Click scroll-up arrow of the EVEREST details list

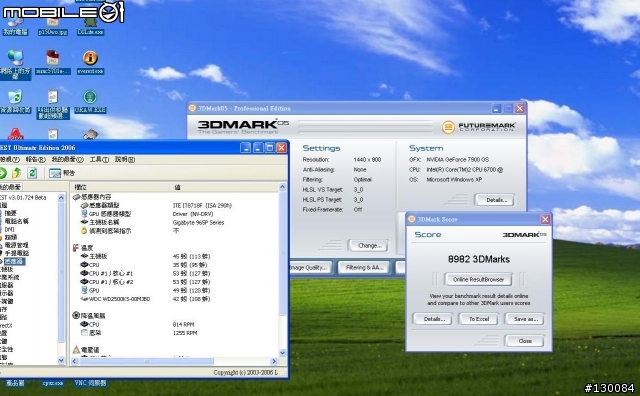[x=283, y=187]
